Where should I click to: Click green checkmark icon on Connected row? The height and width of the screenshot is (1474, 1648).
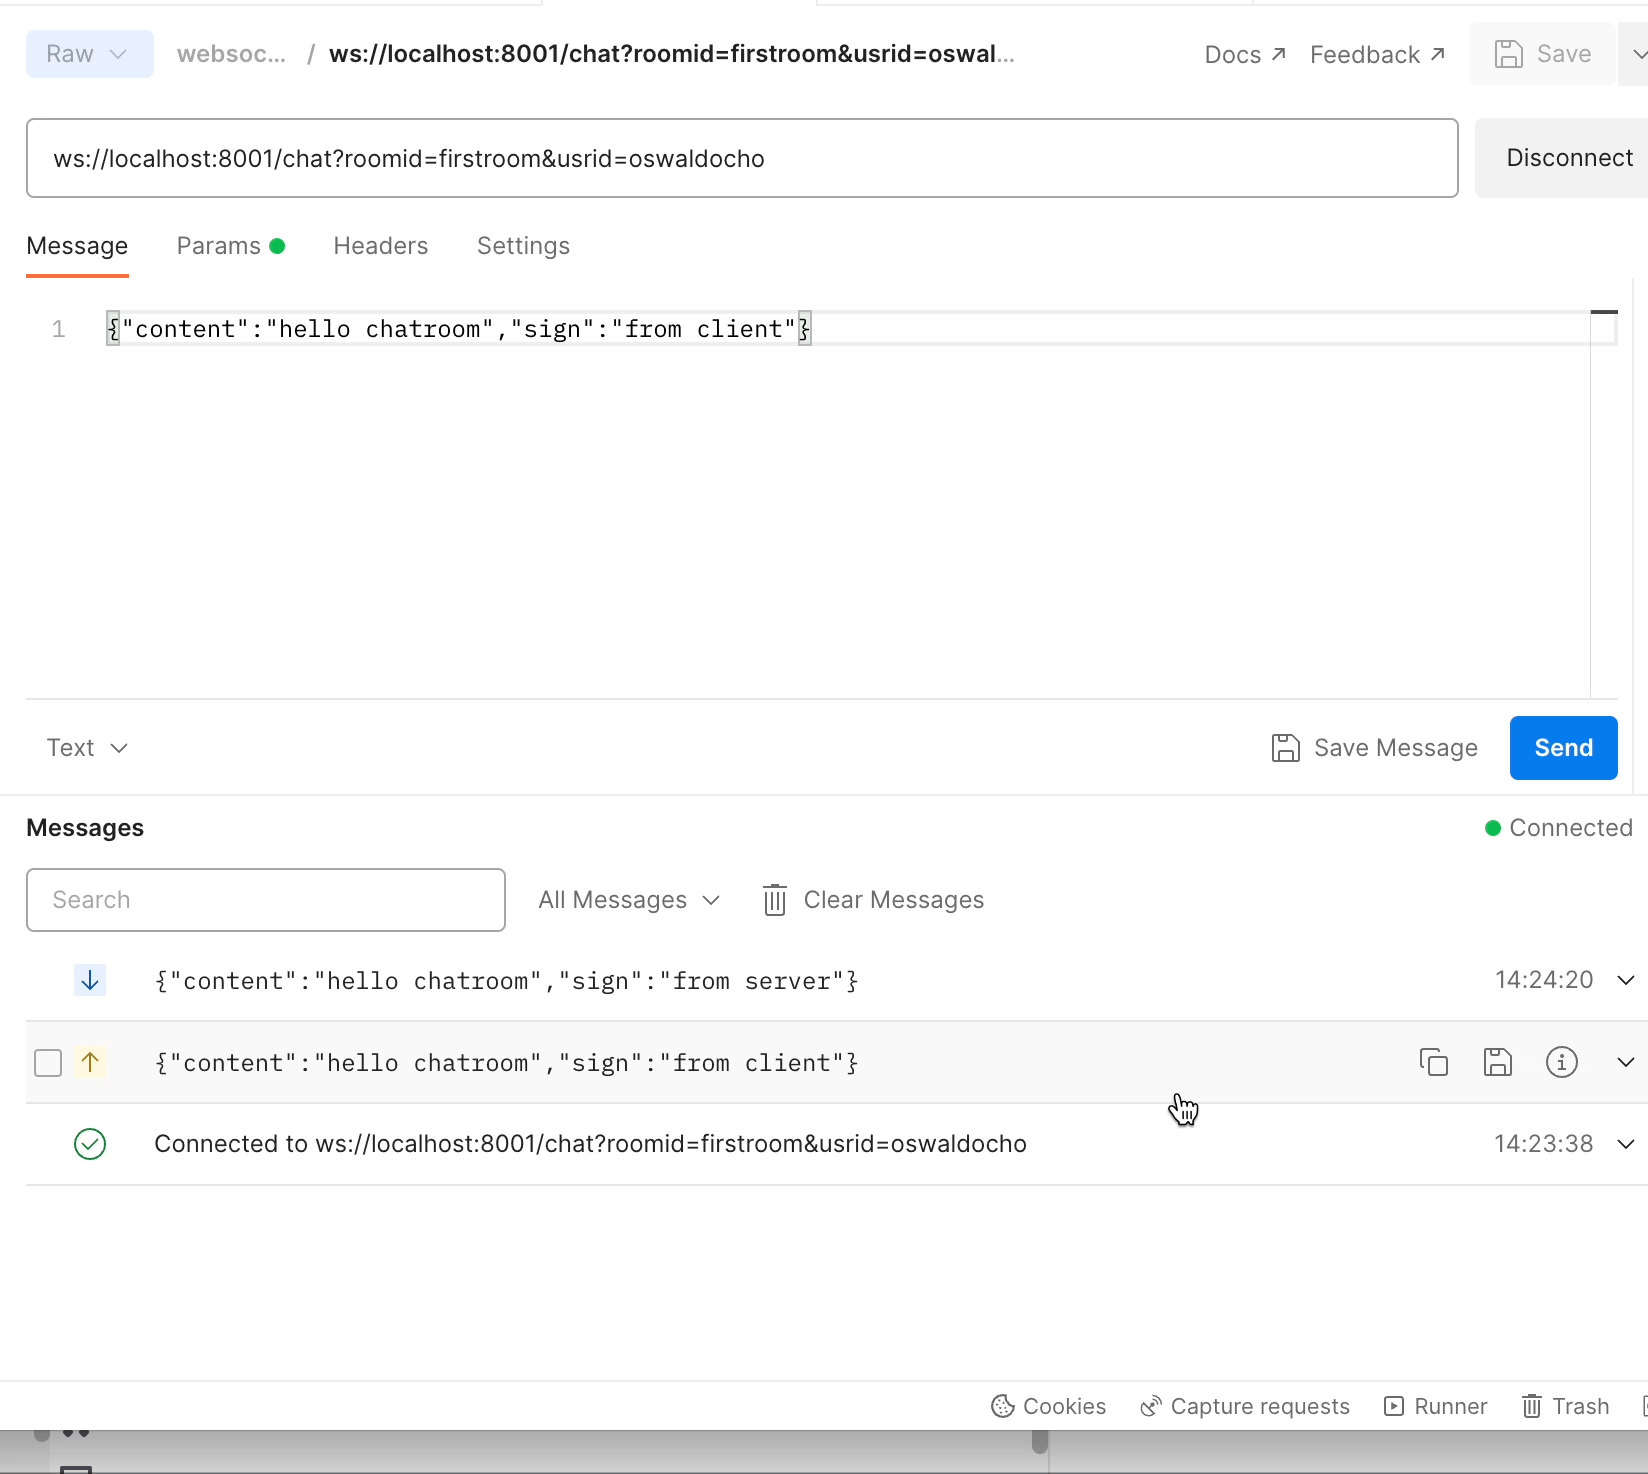pyautogui.click(x=90, y=1144)
